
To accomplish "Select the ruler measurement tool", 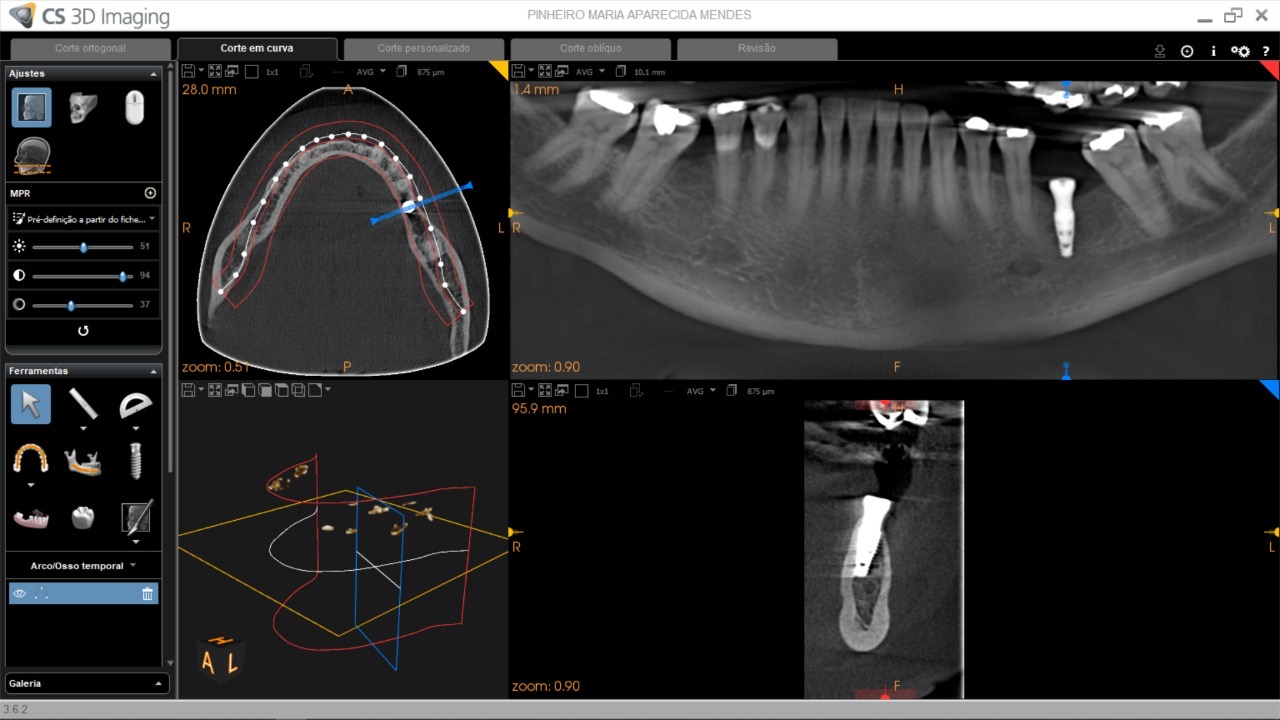I will pos(83,404).
